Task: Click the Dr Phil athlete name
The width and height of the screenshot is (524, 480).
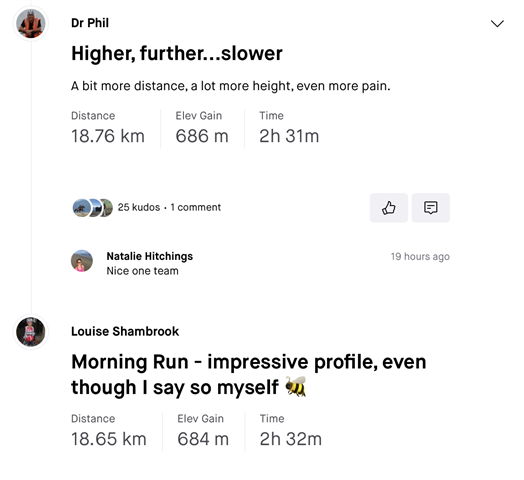Action: (90, 23)
